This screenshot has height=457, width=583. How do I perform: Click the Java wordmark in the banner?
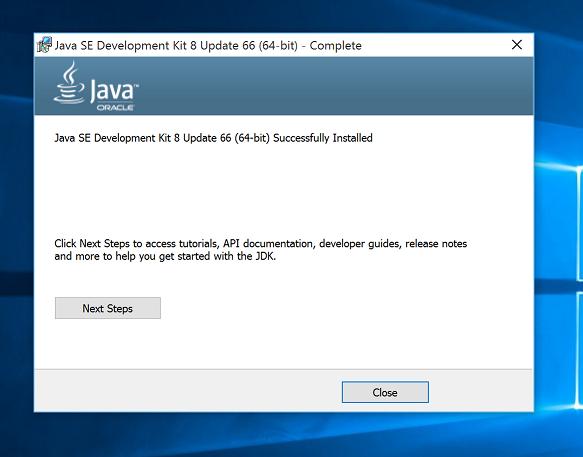[112, 90]
